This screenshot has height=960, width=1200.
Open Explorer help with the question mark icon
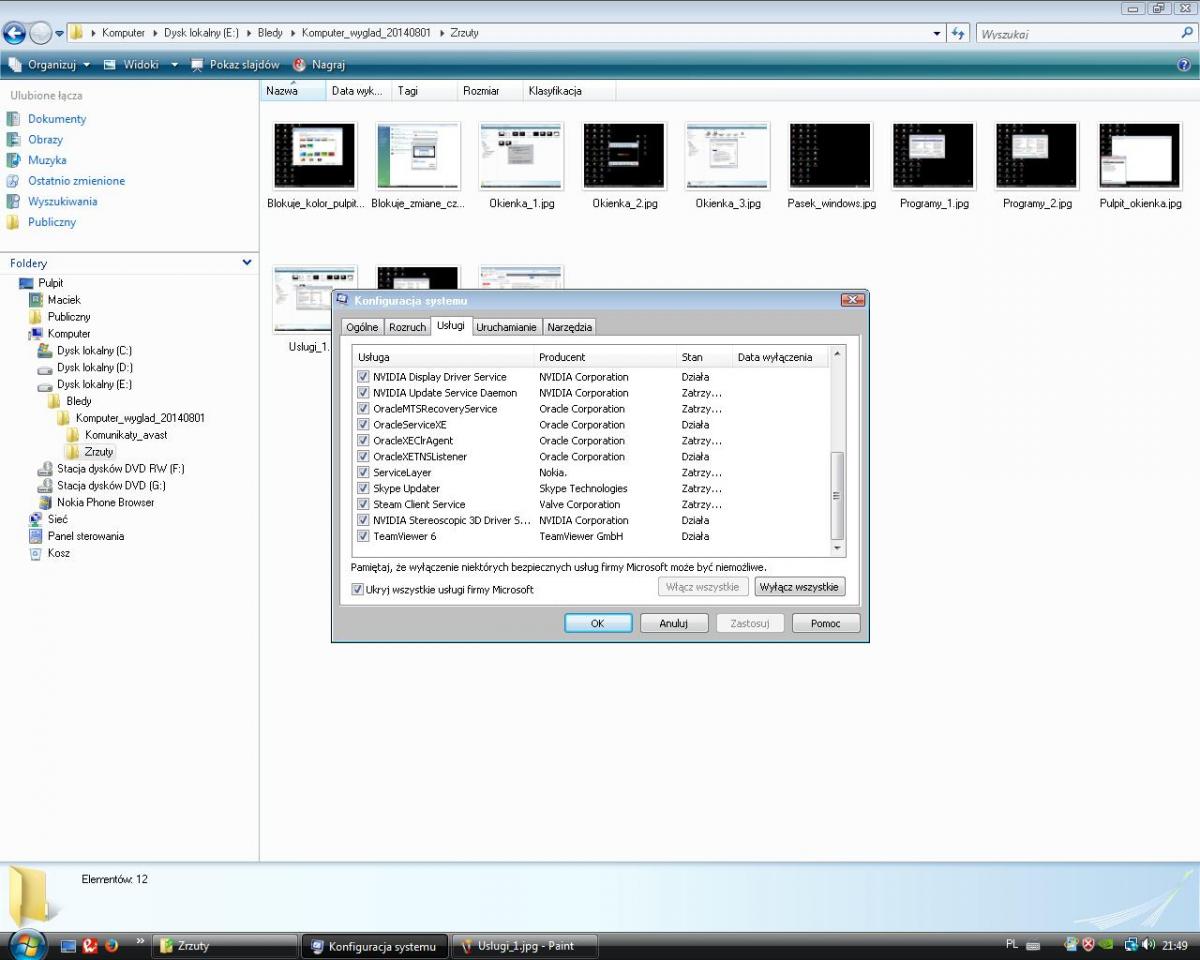pyautogui.click(x=1184, y=65)
